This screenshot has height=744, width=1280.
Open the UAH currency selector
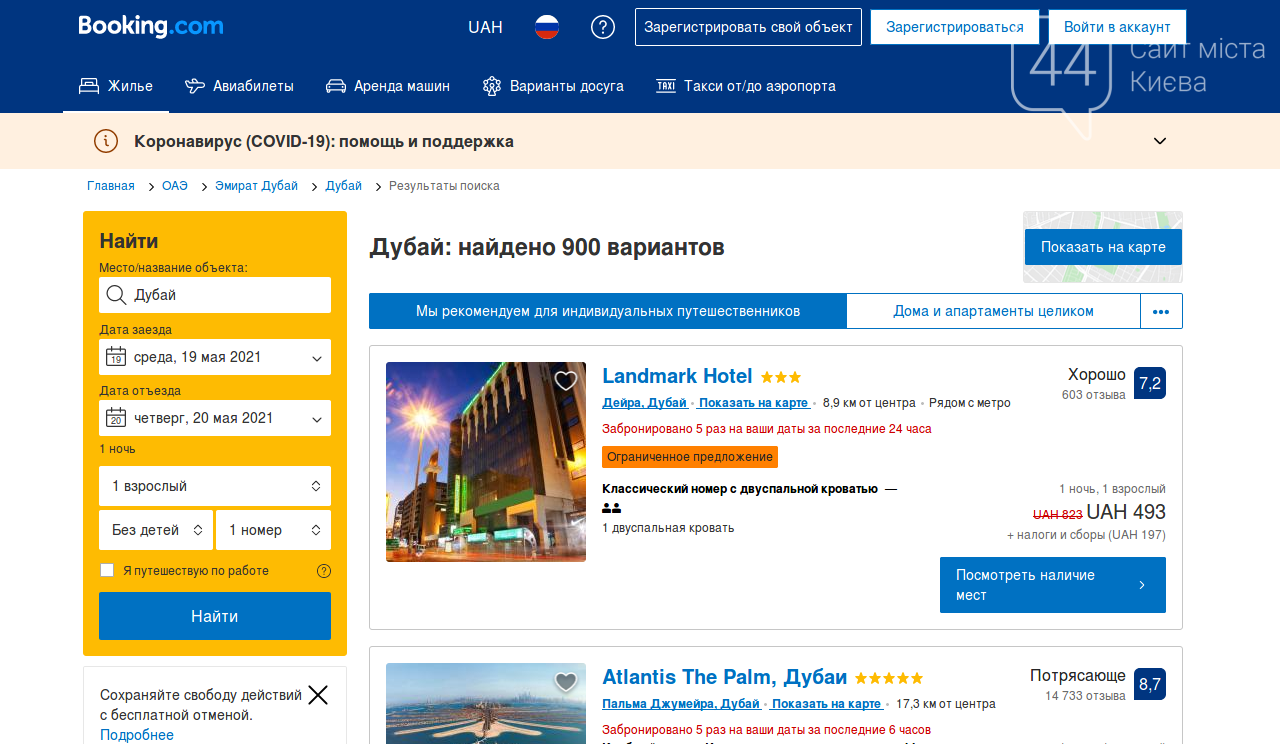(485, 27)
